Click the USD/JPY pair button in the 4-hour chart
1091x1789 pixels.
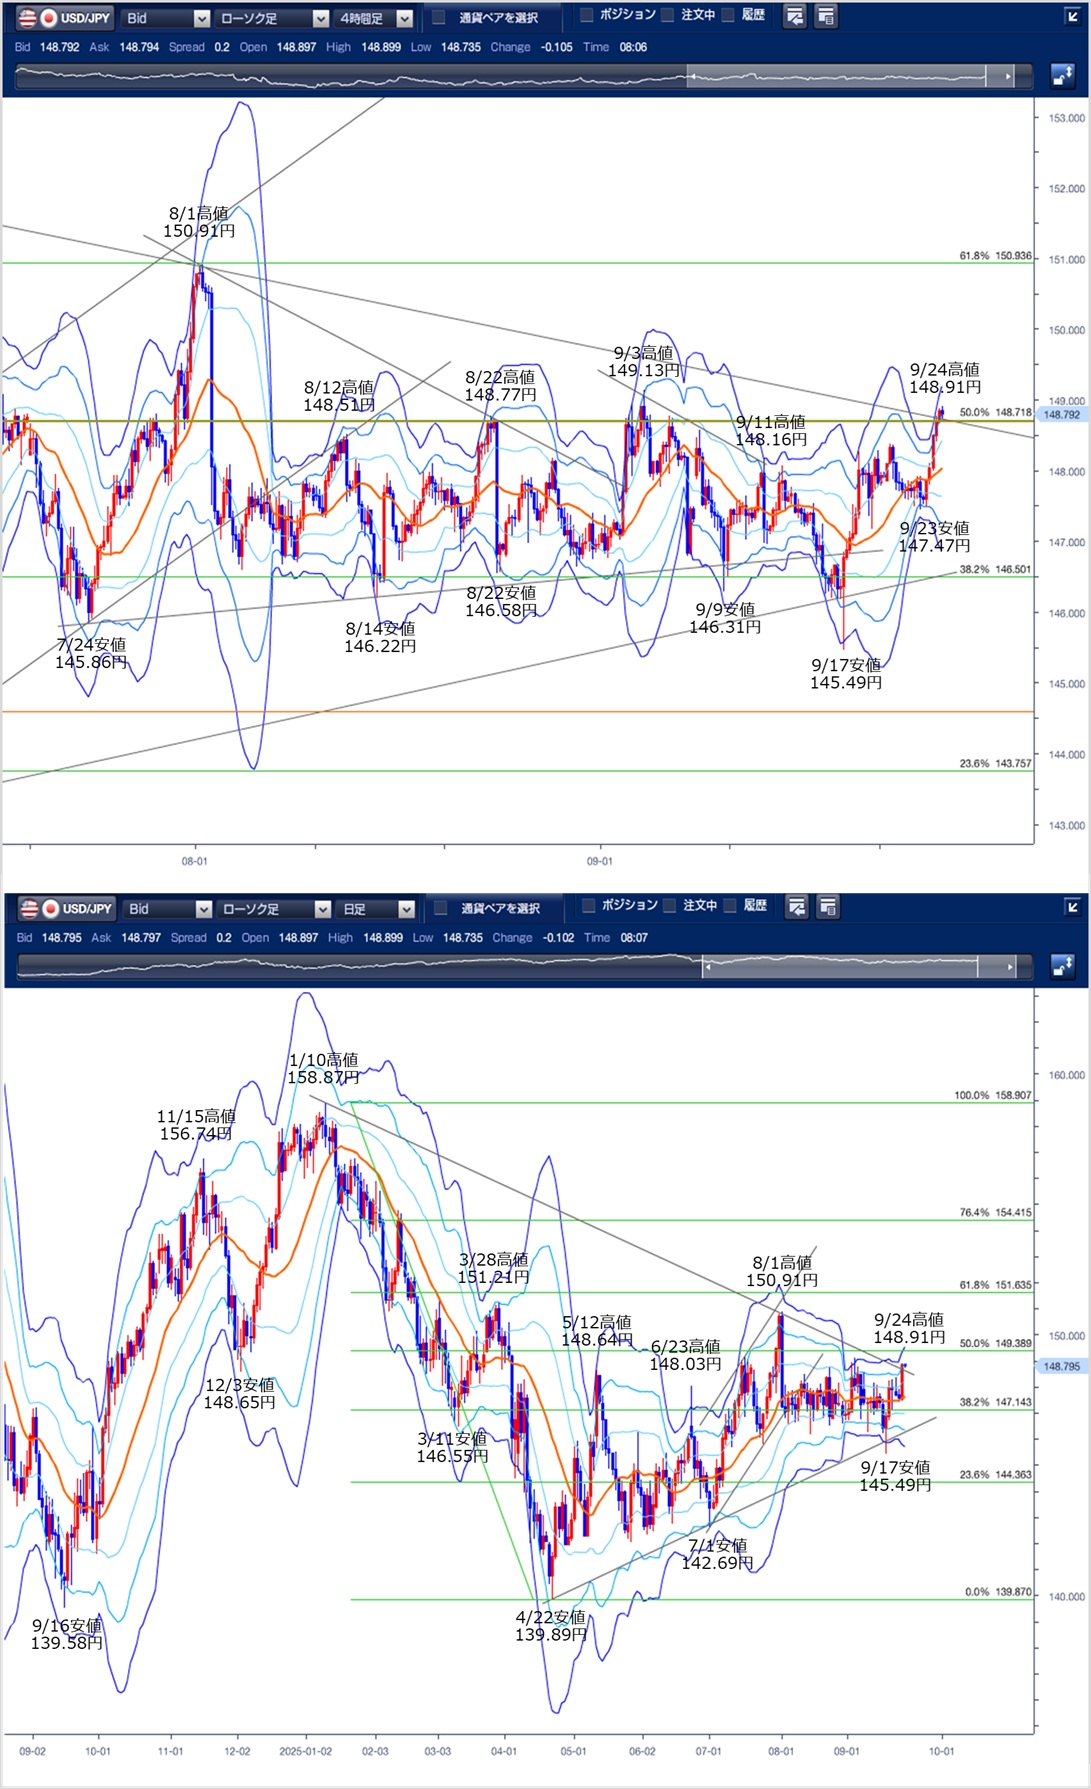(x=65, y=18)
